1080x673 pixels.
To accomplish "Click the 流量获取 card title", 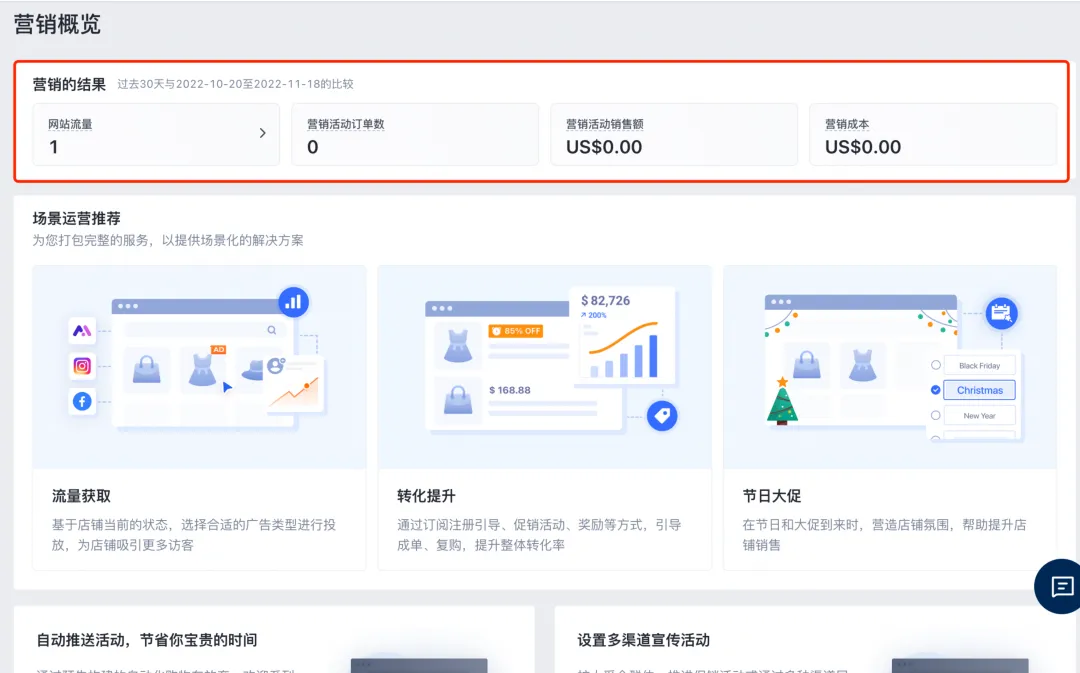I will [81, 496].
